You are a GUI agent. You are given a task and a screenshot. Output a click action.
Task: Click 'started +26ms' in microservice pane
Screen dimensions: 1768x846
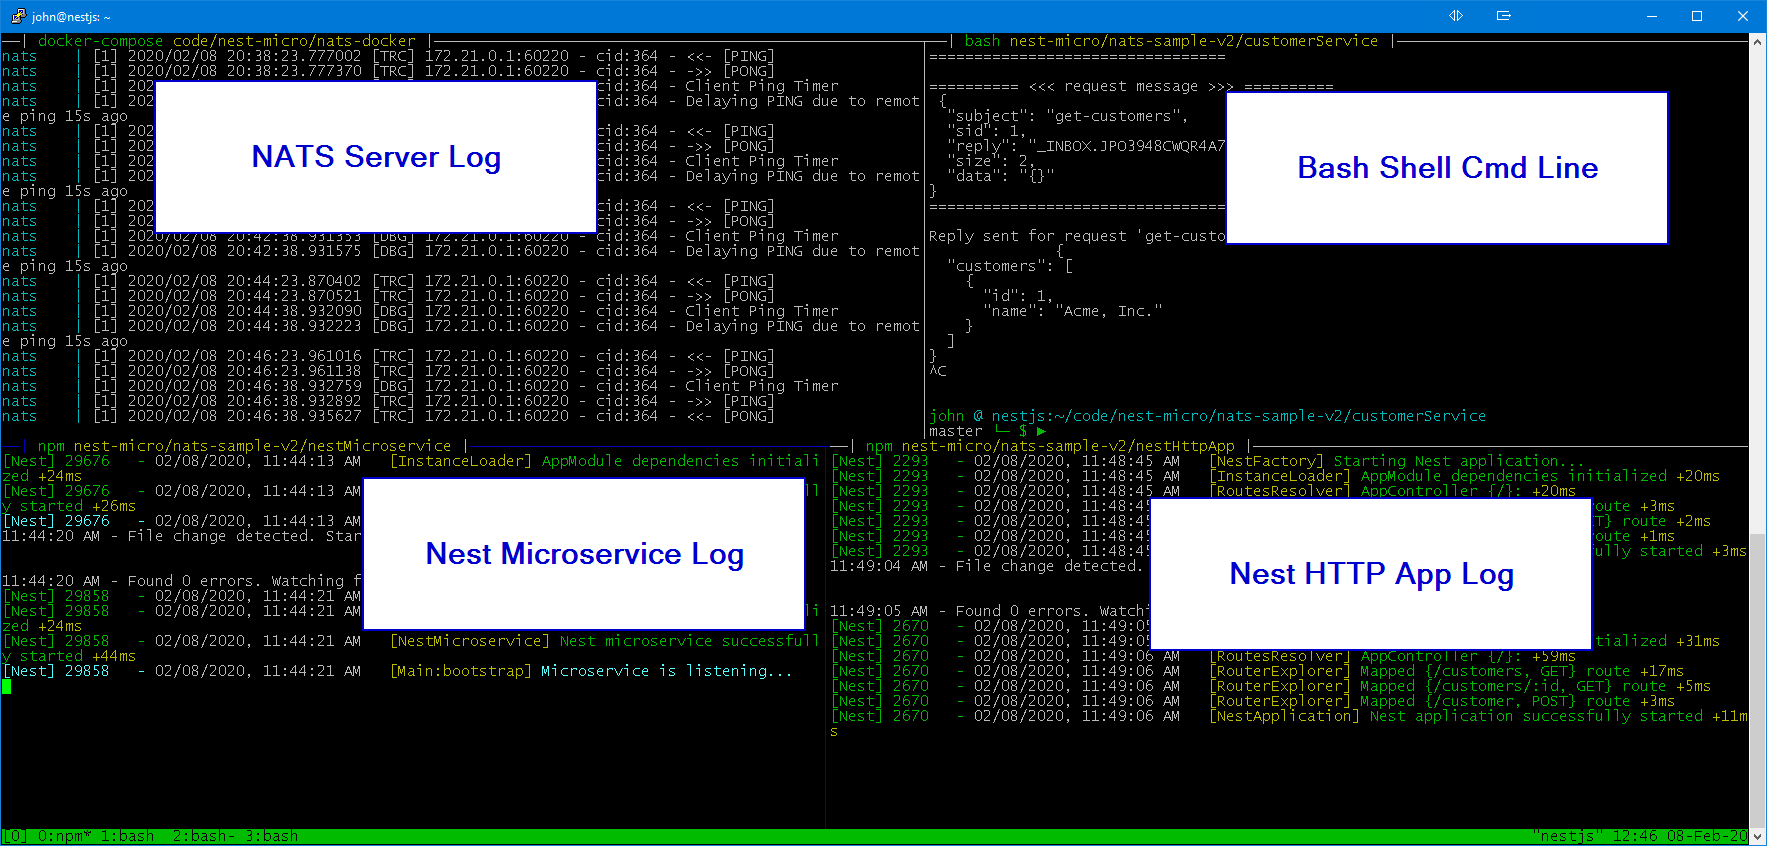(78, 506)
